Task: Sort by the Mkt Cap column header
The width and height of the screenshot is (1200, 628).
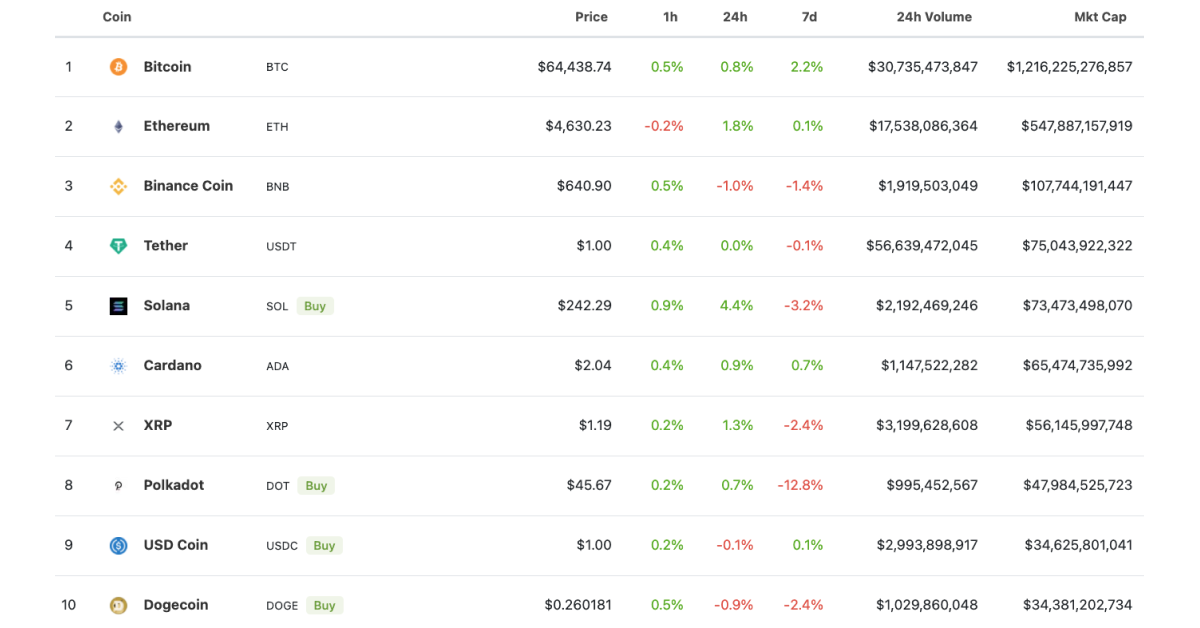Action: (1100, 17)
